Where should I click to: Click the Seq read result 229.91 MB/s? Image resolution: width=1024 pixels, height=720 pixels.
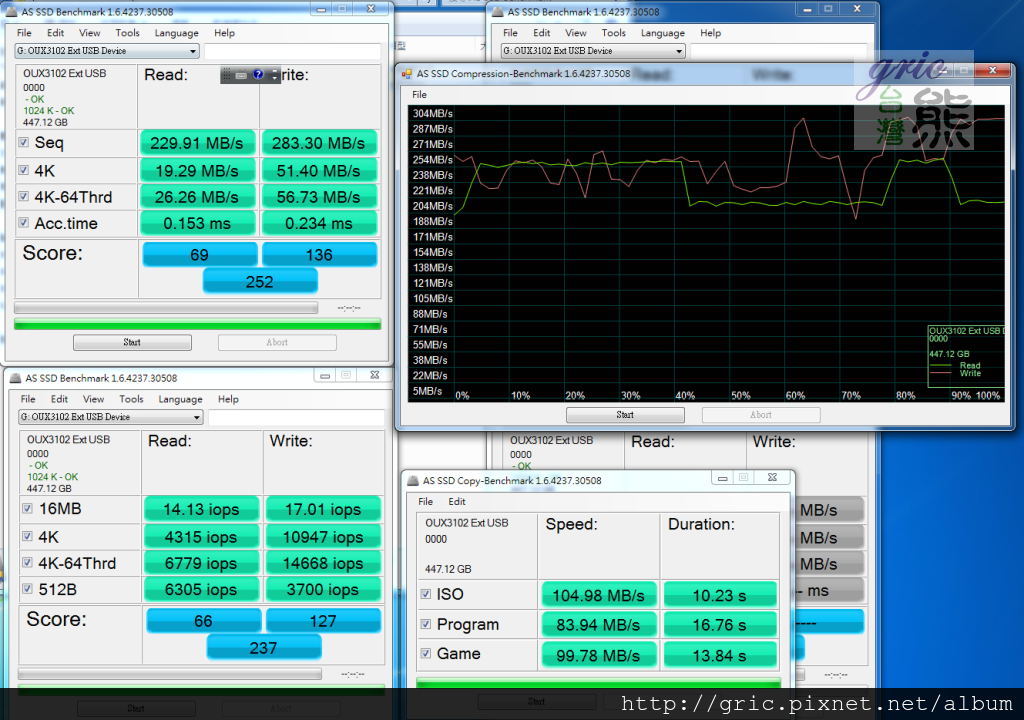point(197,143)
